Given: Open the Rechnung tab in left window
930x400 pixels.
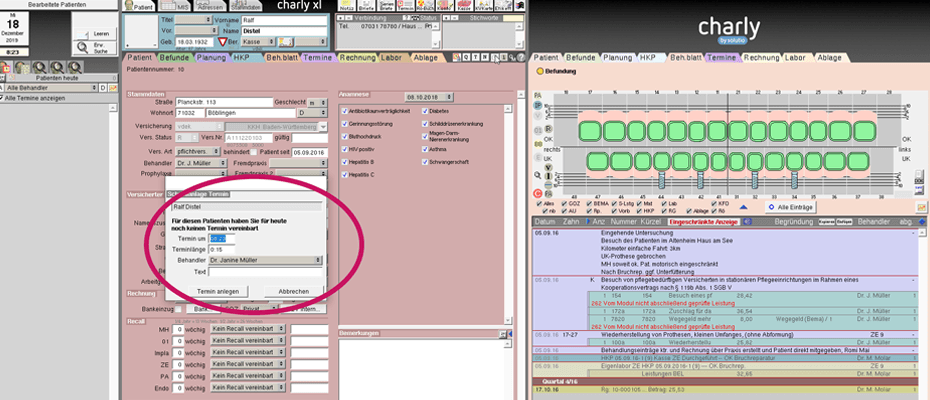Looking at the screenshot, I should point(358,58).
